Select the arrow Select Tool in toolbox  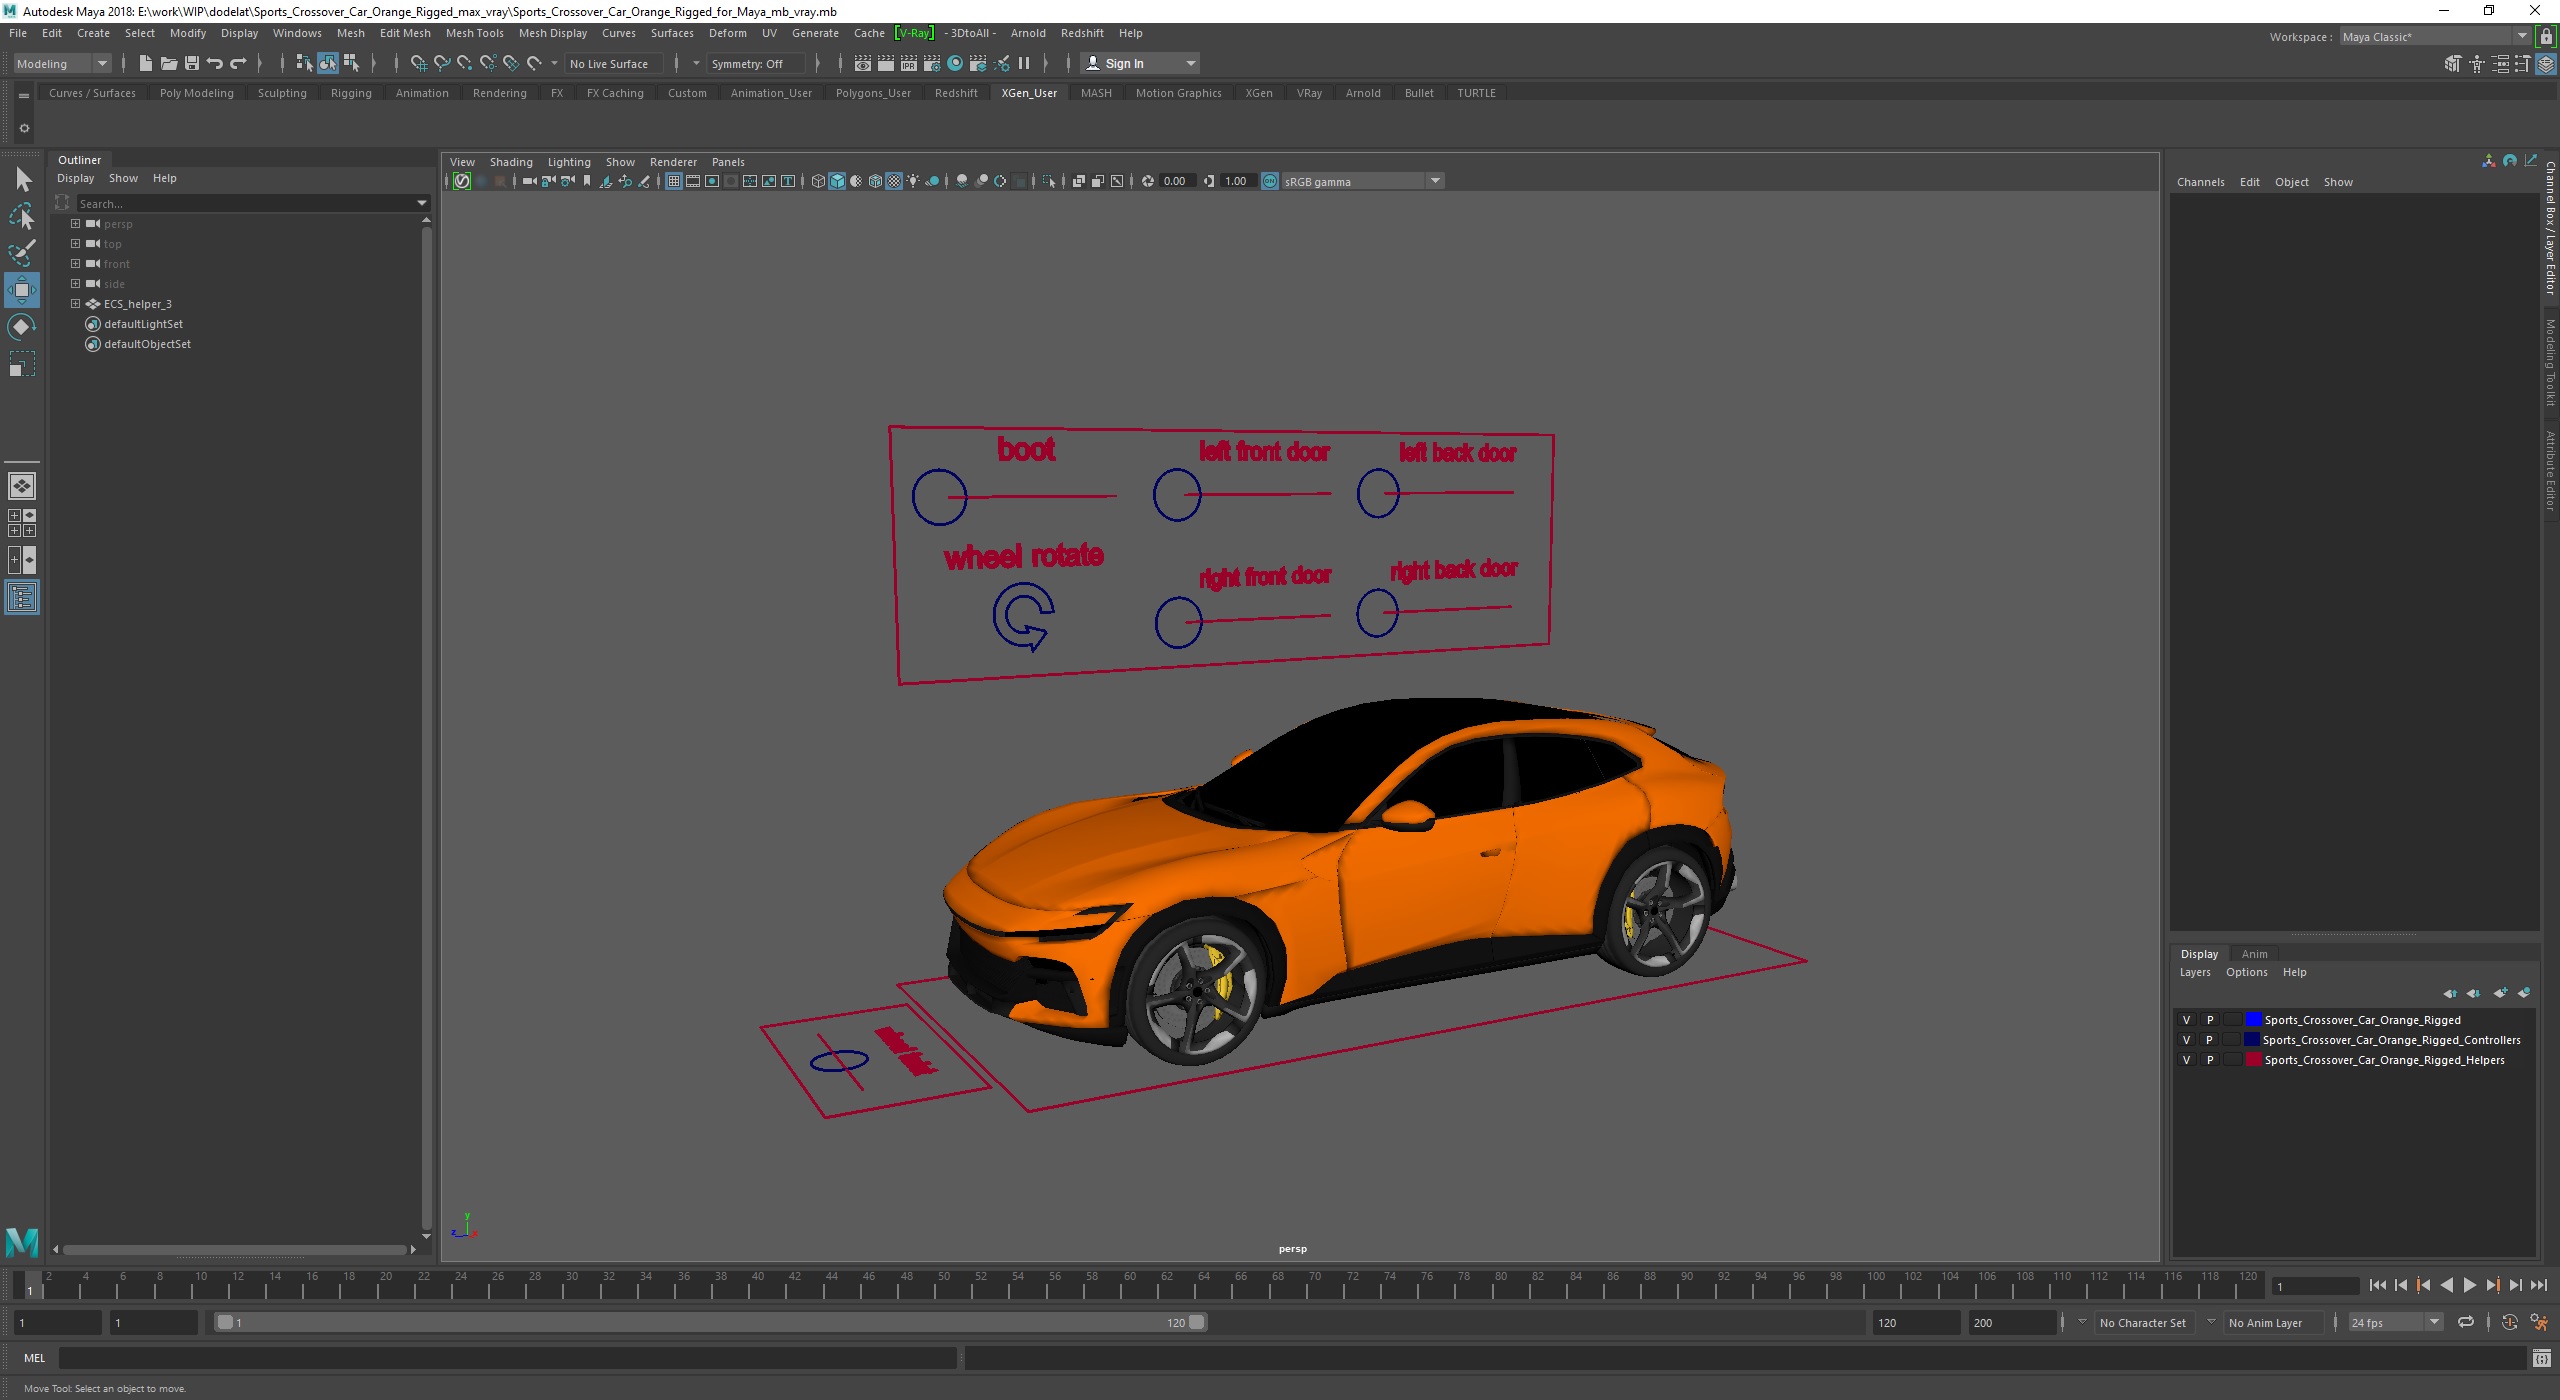click(23, 180)
